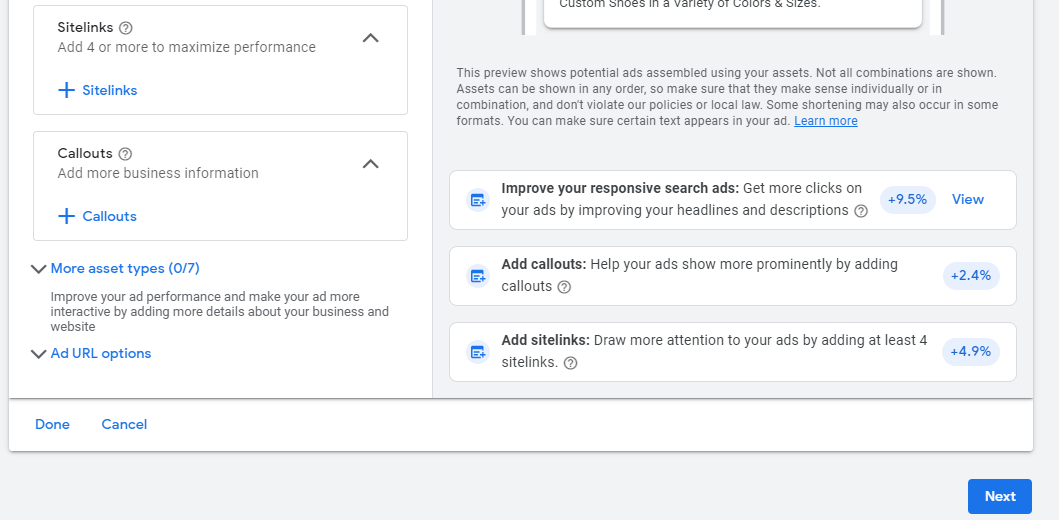
Task: Open help icon in Add callouts card
Action: [564, 287]
